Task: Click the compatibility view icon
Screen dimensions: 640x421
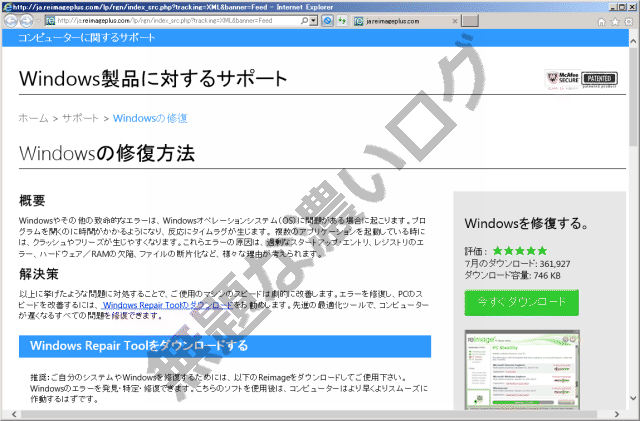Action: coord(327,20)
